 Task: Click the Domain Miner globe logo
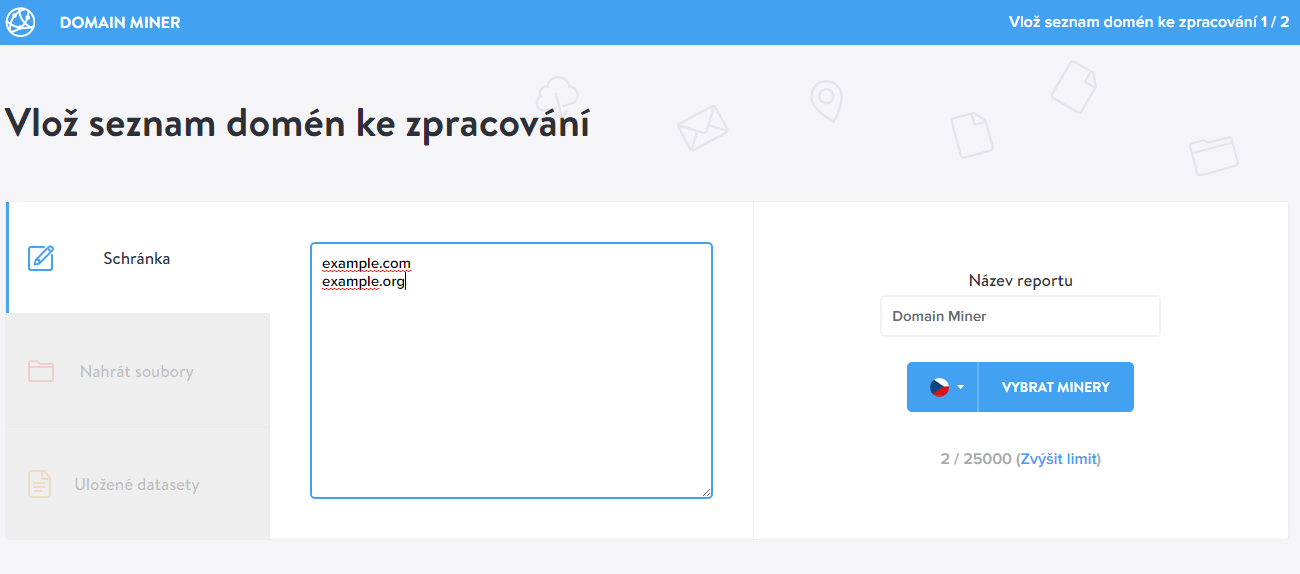21,22
